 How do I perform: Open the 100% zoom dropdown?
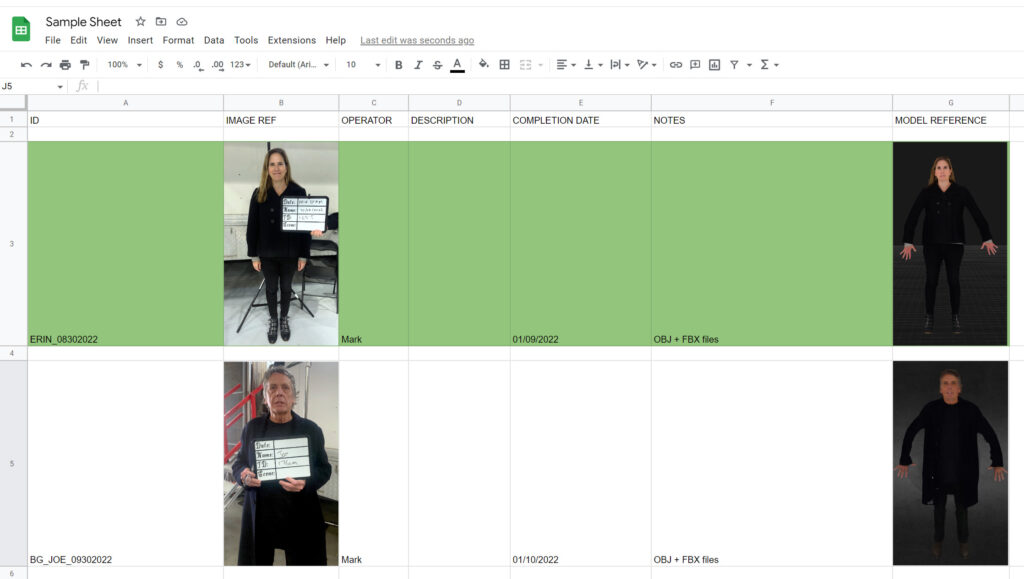pyautogui.click(x=124, y=65)
